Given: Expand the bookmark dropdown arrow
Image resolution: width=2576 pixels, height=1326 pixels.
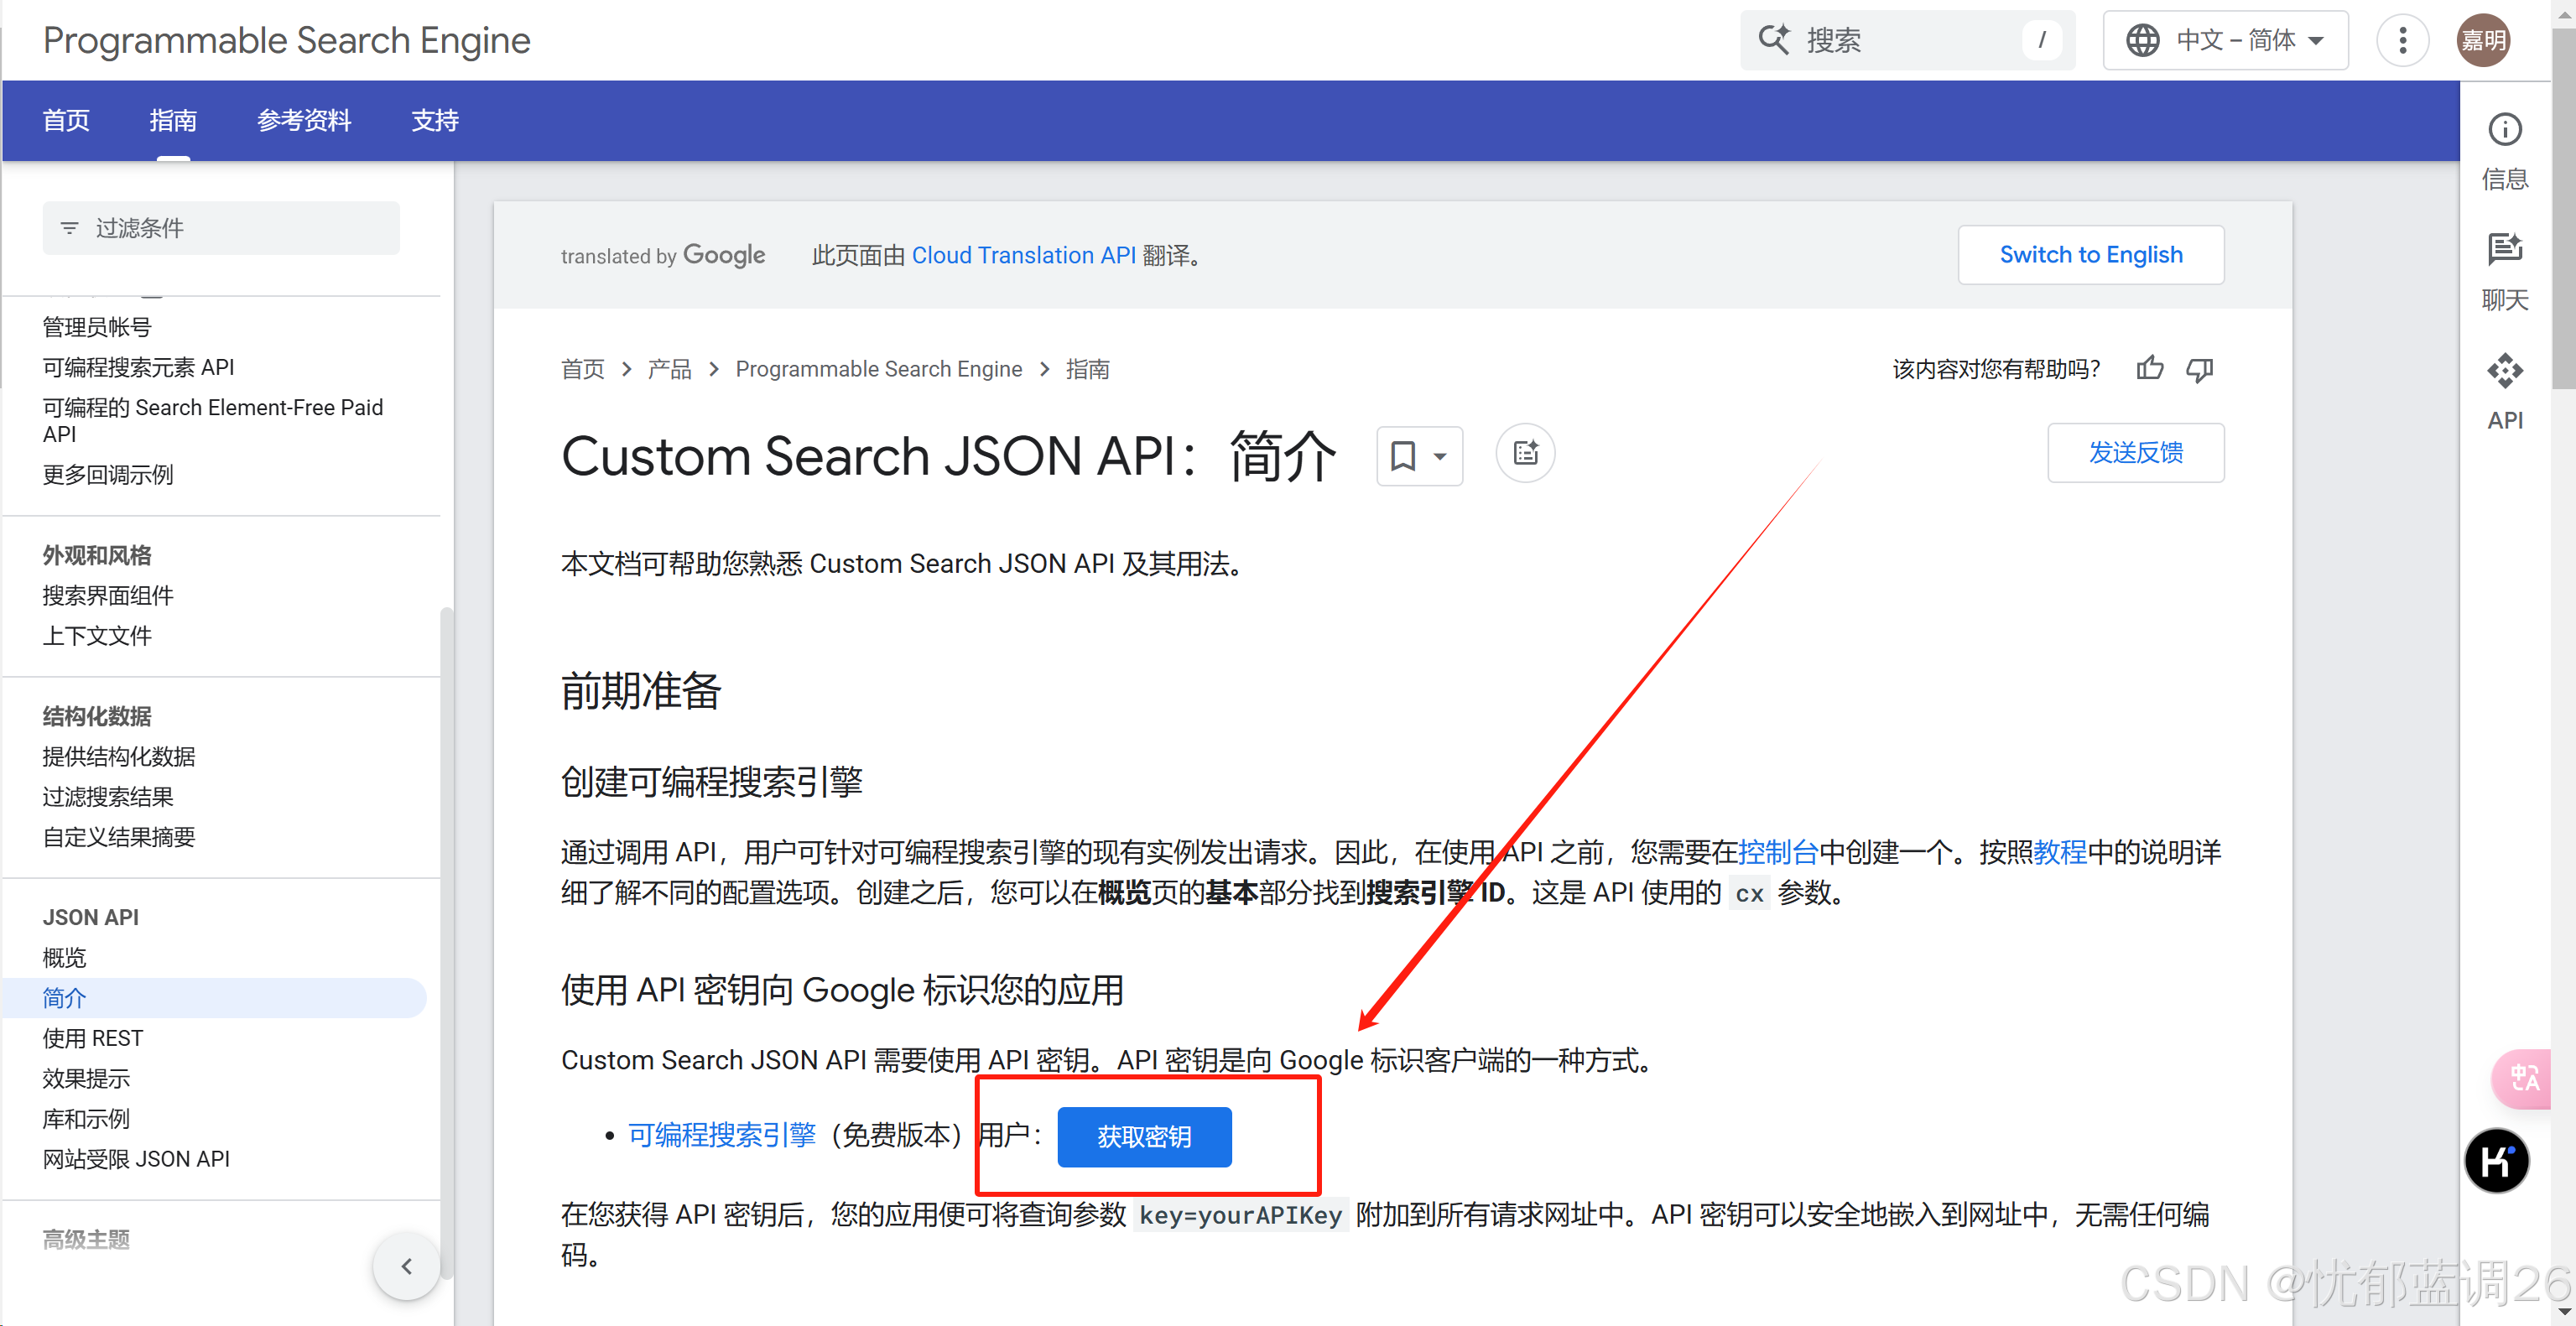Looking at the screenshot, I should pos(1440,456).
